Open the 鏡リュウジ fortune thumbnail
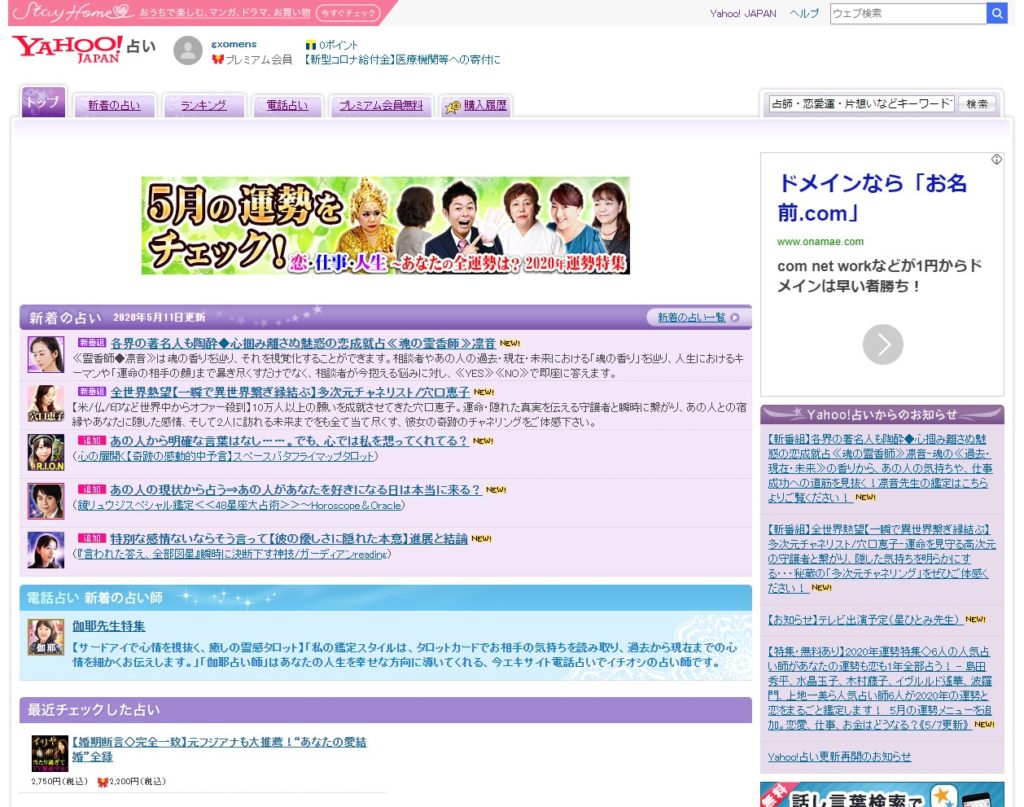The height and width of the screenshot is (807, 1024). click(x=46, y=501)
